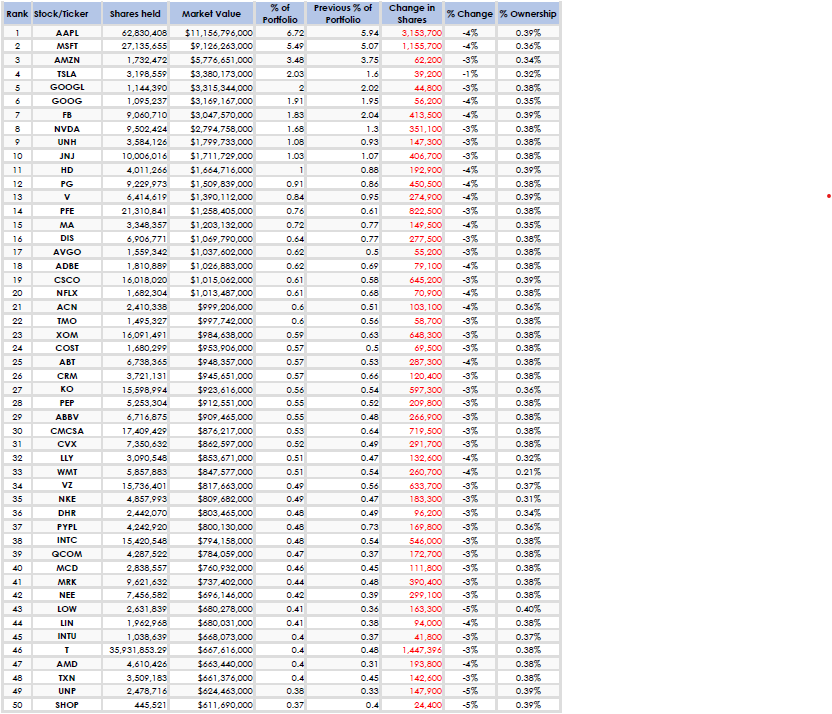This screenshot has height=714, width=832.
Task: Click the Rank column header
Action: [17, 14]
